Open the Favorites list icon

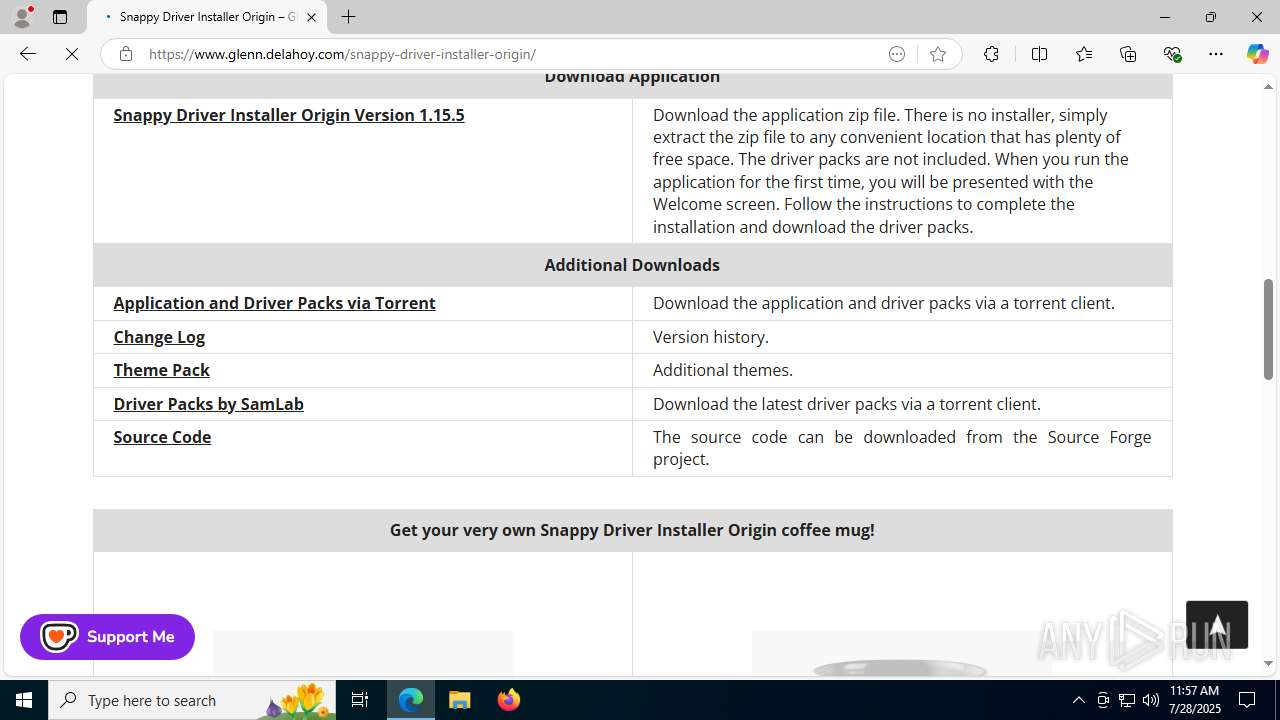tap(1084, 54)
